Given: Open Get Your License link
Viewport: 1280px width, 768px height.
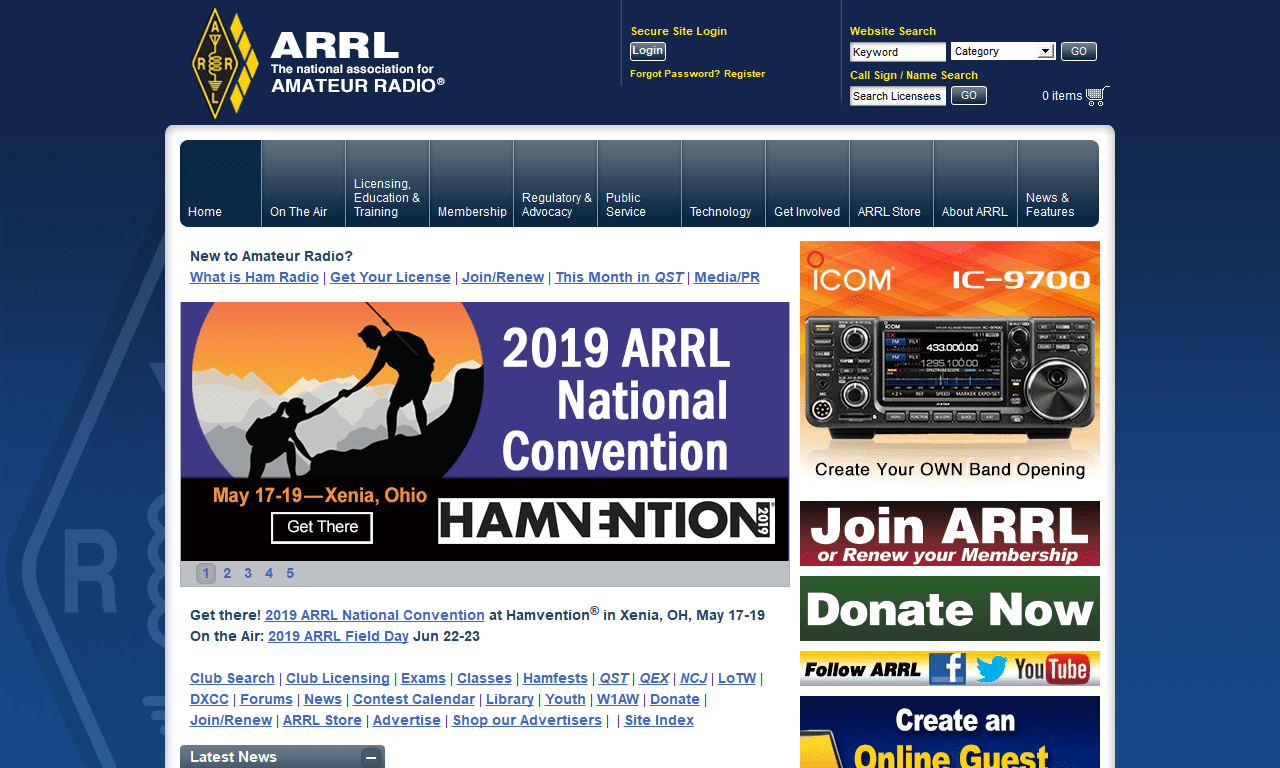Looking at the screenshot, I should (x=390, y=277).
